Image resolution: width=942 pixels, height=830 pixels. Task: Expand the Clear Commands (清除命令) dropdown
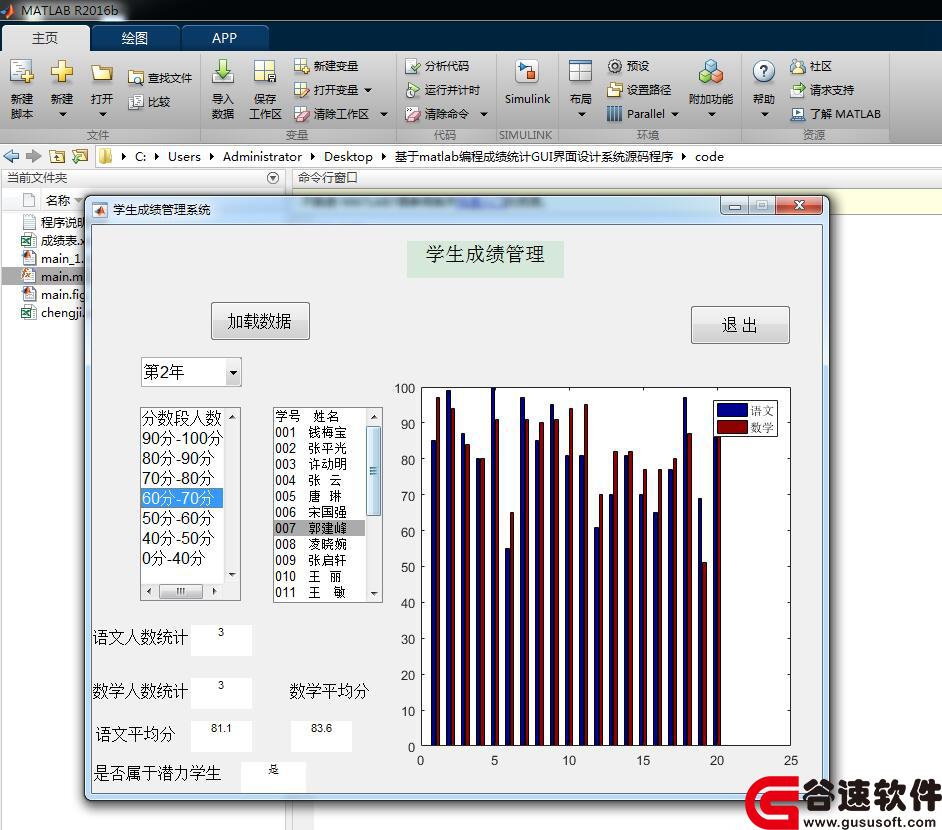484,114
